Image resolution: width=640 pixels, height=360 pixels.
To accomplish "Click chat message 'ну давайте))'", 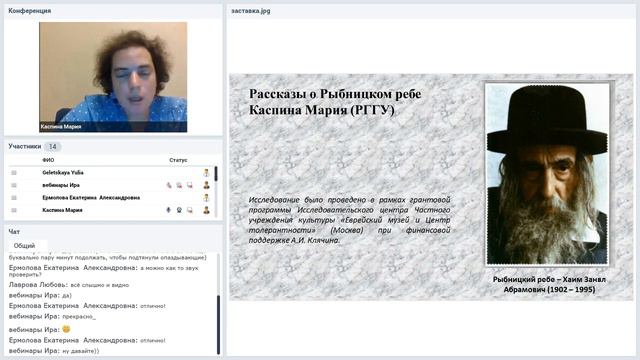I will [80, 351].
